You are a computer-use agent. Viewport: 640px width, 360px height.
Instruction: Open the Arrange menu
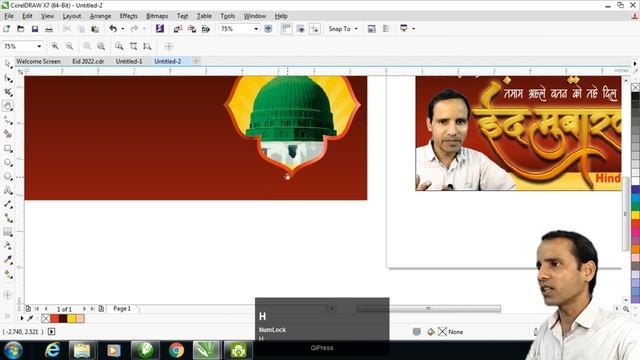pyautogui.click(x=100, y=16)
